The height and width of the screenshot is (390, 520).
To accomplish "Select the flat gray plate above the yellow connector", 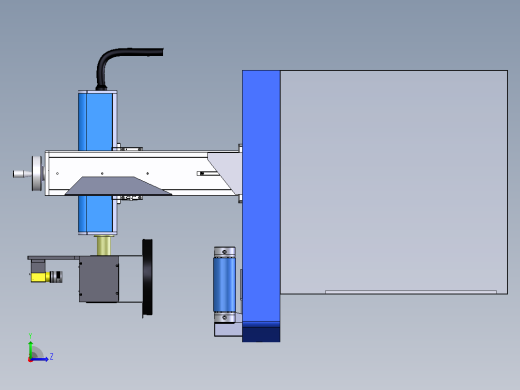I will (x=53, y=258).
